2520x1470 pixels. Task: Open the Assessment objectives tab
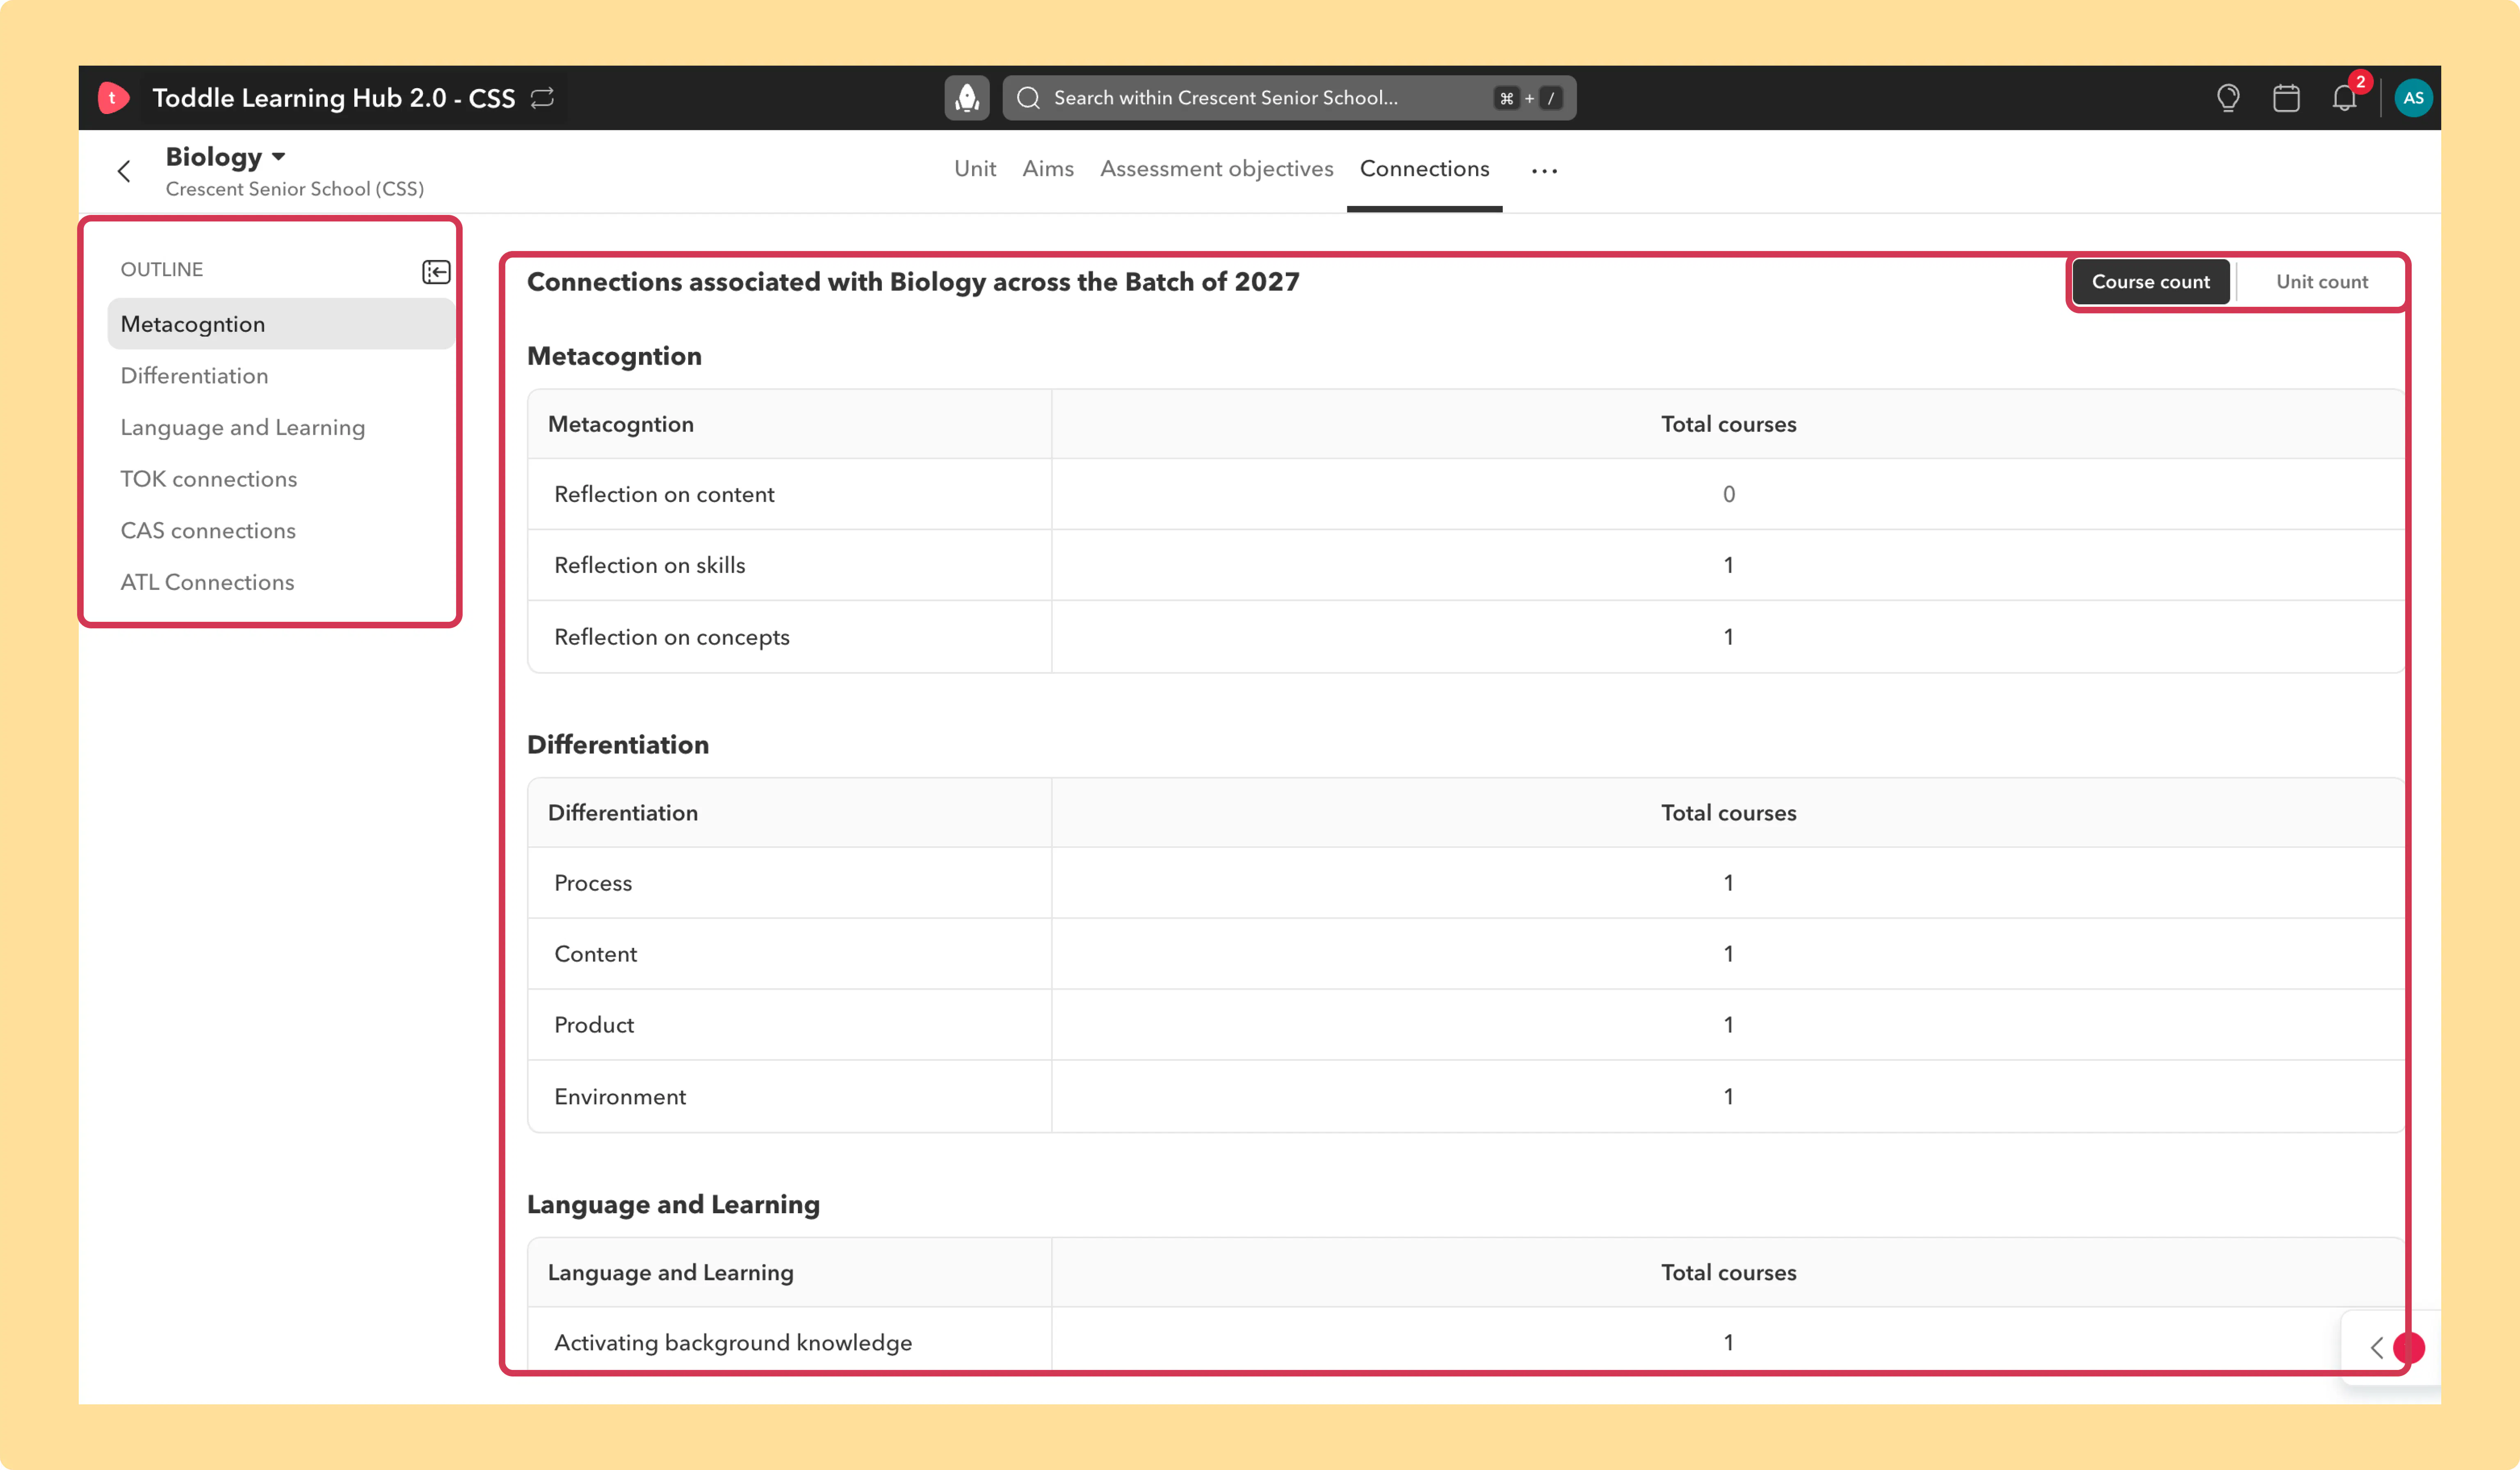tap(1217, 169)
